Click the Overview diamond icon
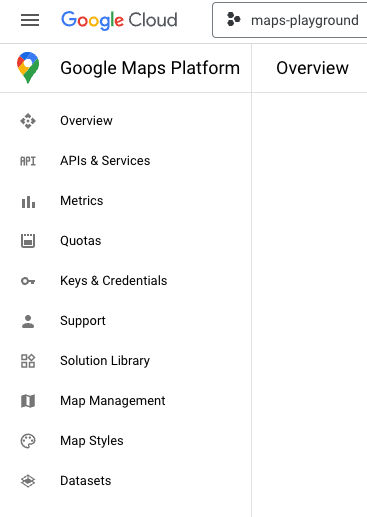 (x=28, y=121)
